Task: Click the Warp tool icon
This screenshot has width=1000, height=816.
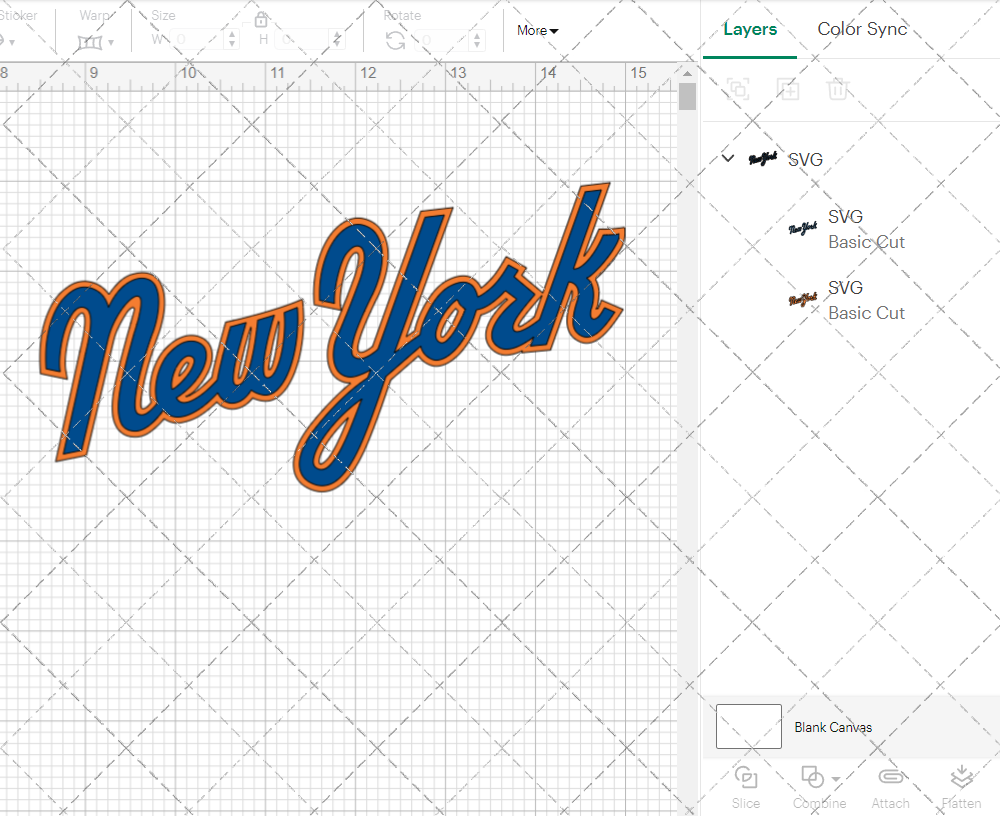Action: (91, 42)
